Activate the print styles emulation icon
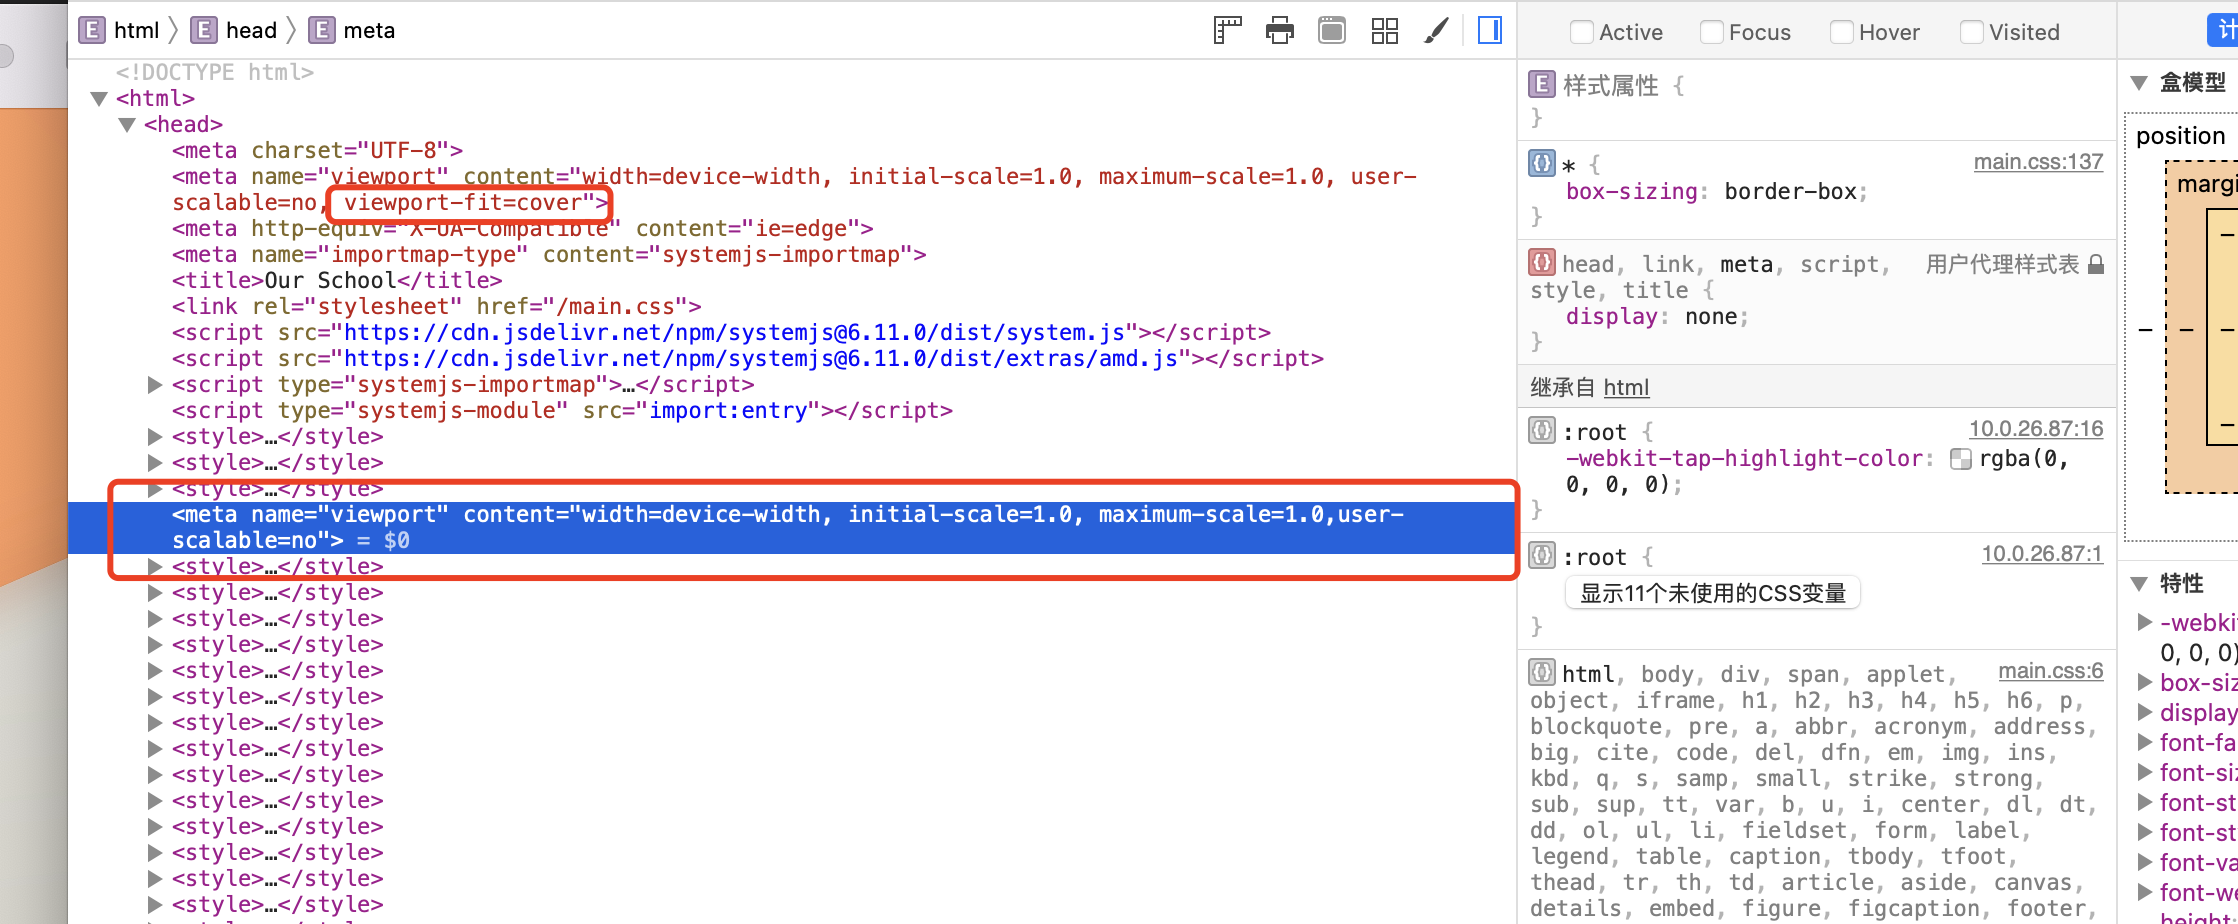Screen dimensions: 2238x924 click(x=1279, y=30)
